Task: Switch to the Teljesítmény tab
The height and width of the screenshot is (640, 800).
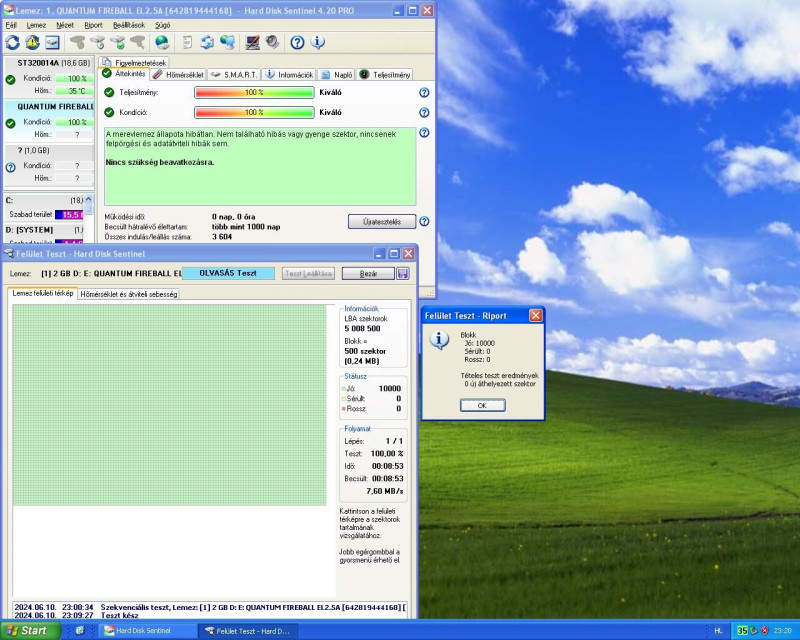Action: 385,75
